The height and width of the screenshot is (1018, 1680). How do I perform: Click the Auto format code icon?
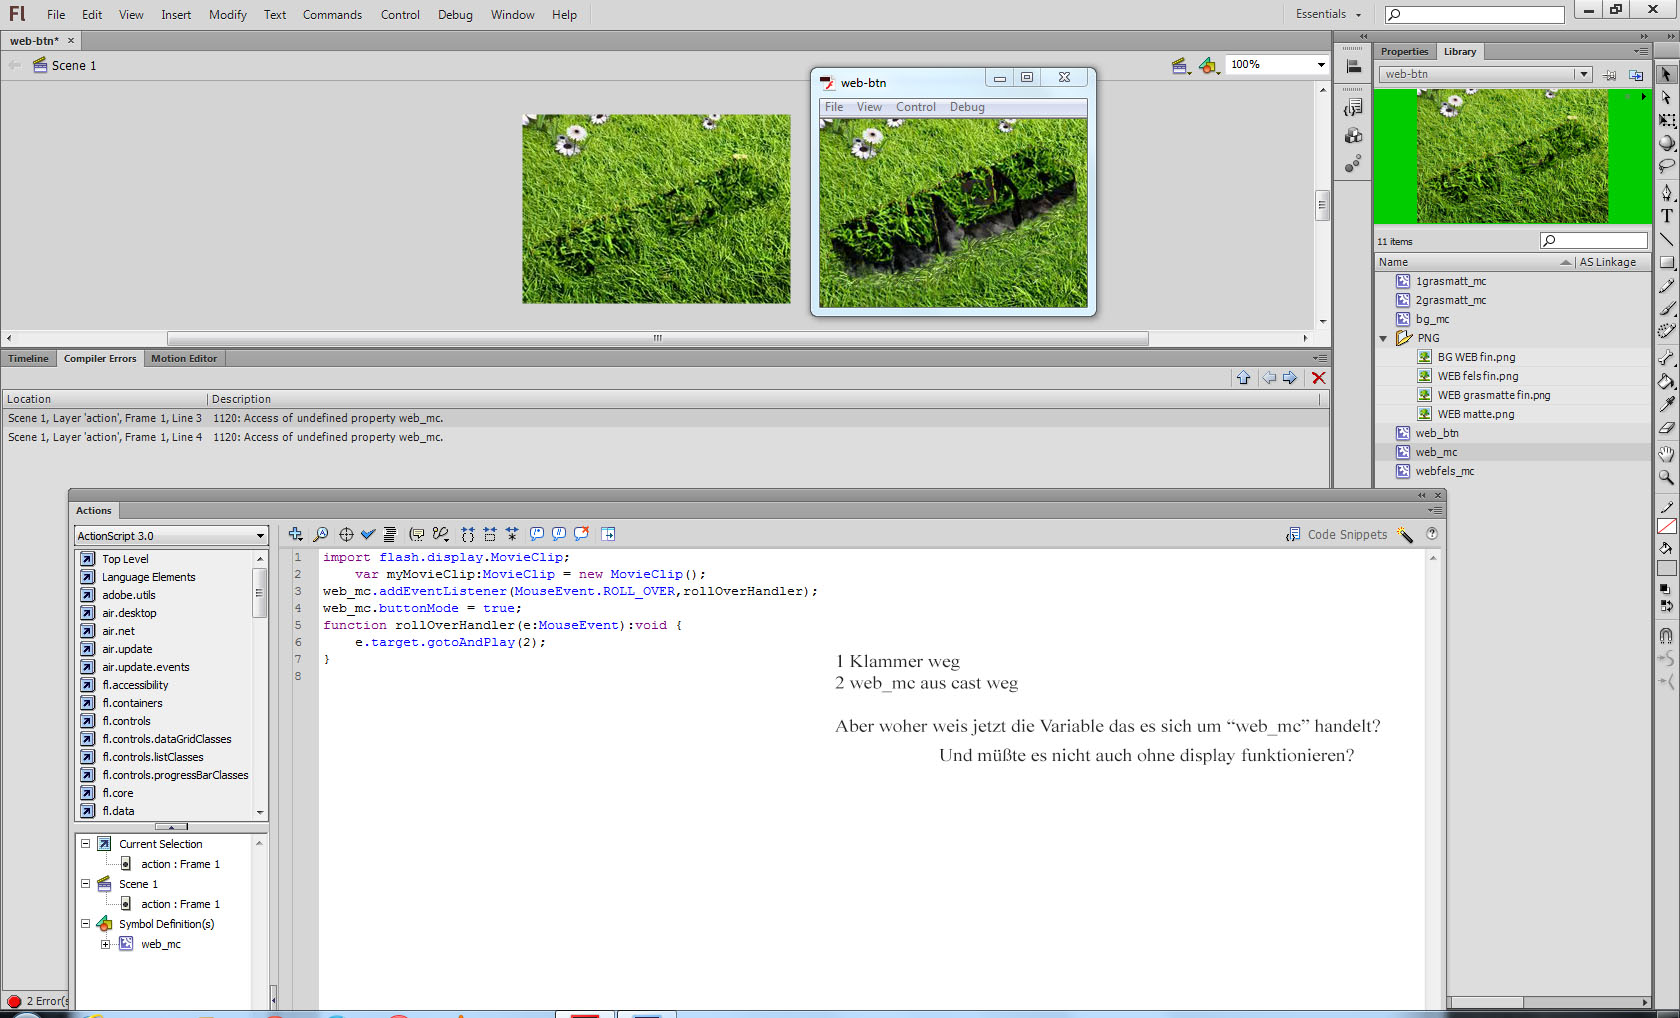[x=390, y=534]
